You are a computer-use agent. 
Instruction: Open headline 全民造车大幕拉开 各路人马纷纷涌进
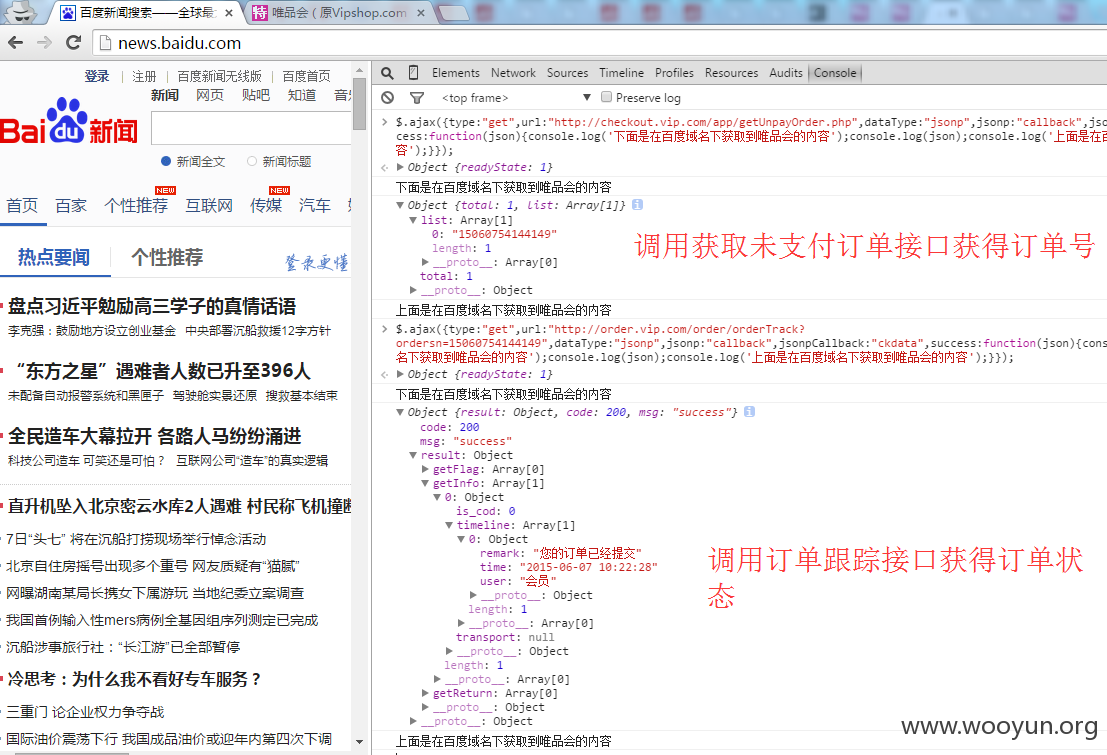(x=155, y=436)
